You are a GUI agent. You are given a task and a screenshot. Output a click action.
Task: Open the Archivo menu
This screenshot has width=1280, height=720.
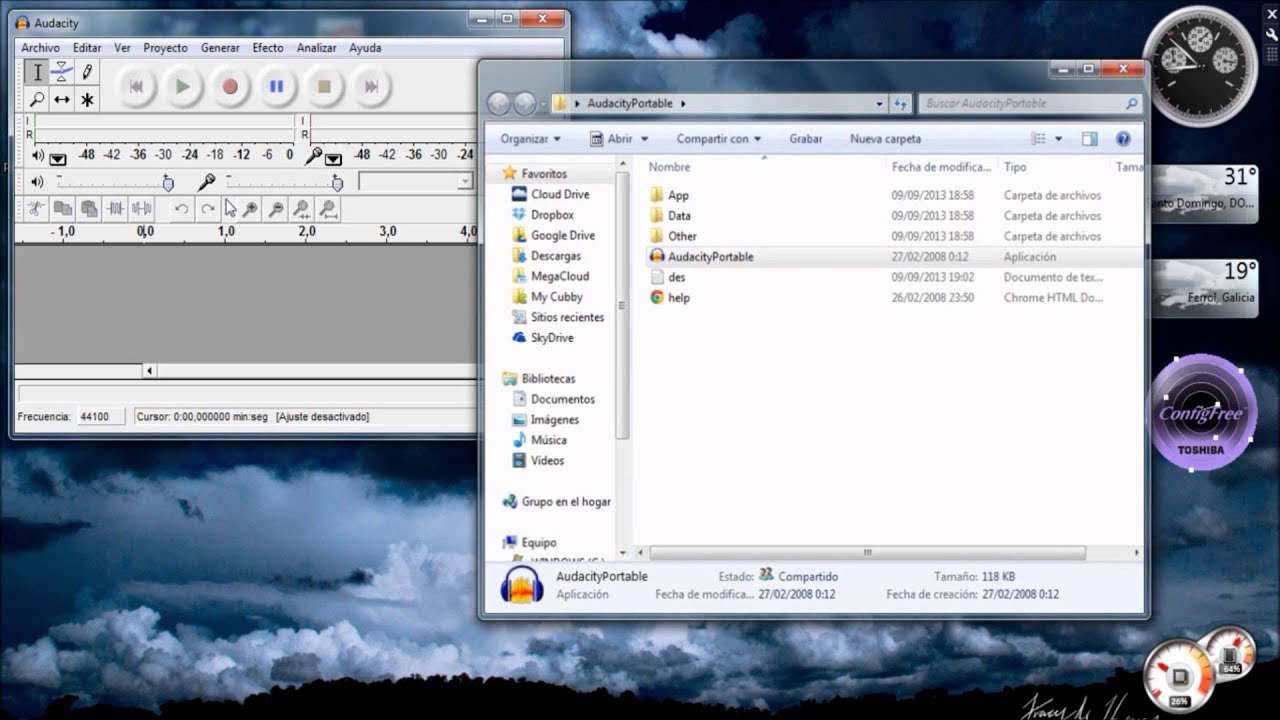coord(41,47)
